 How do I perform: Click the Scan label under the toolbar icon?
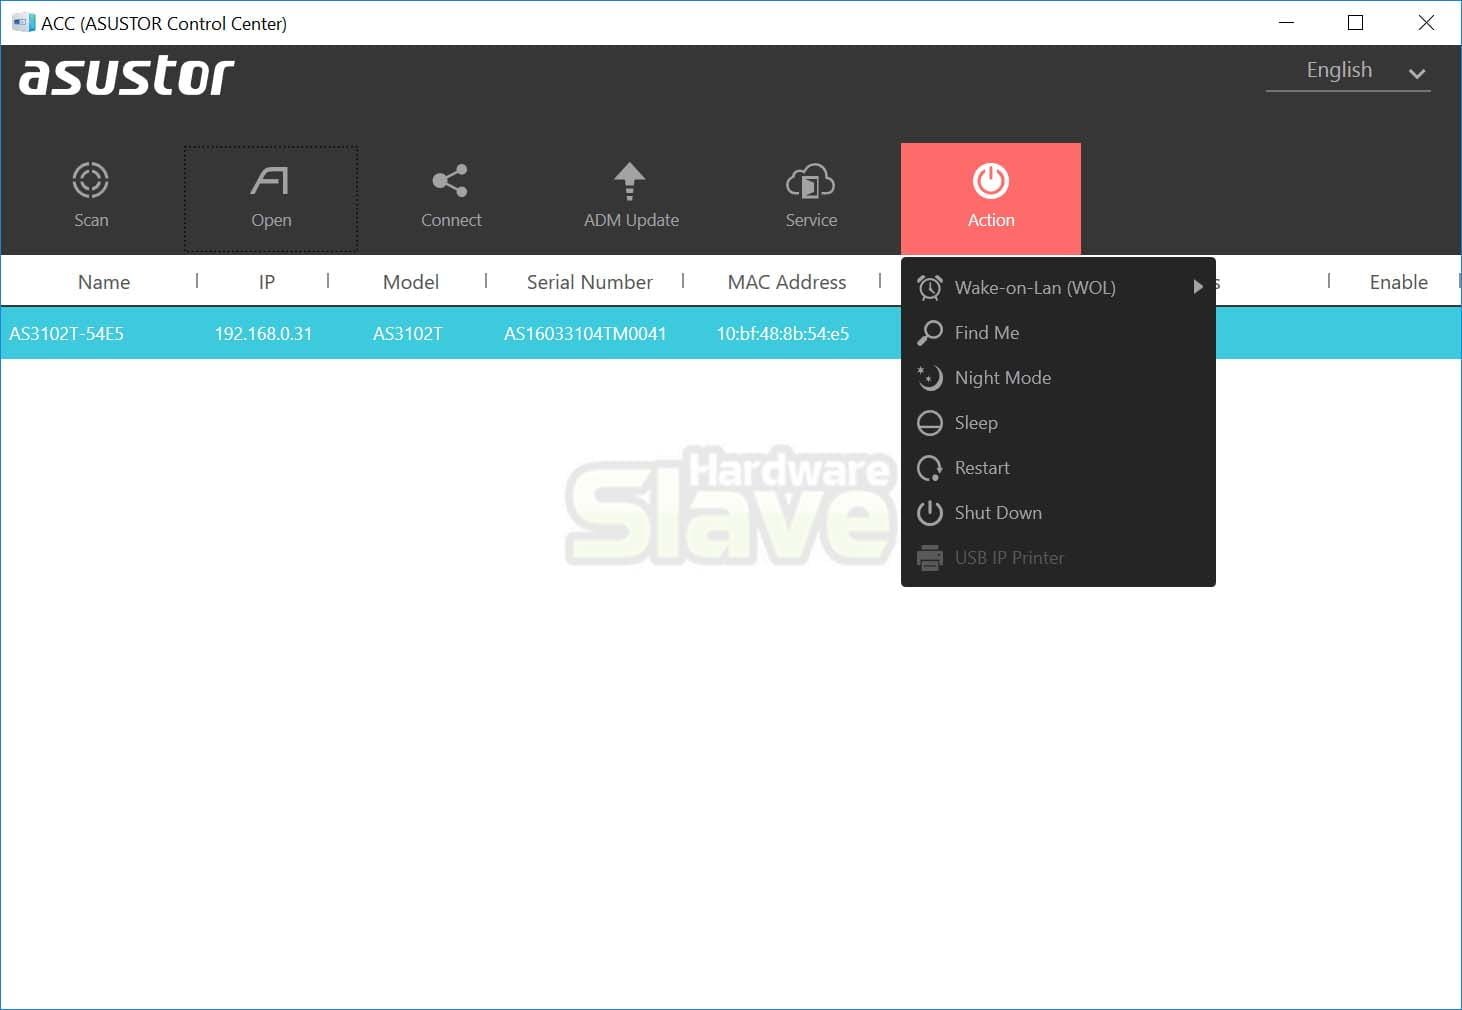[91, 220]
